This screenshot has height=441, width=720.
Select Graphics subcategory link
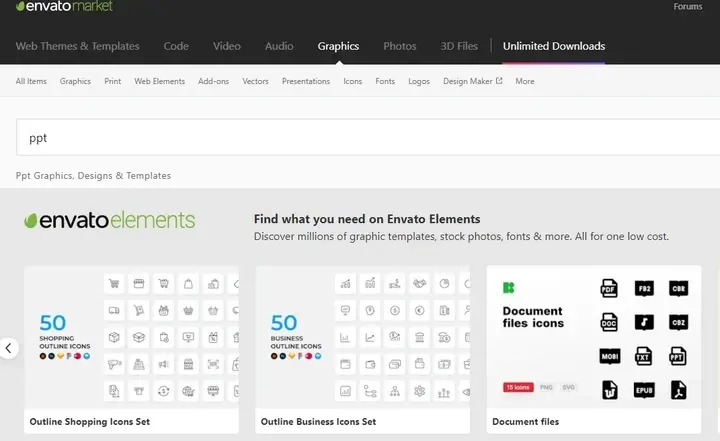point(75,81)
